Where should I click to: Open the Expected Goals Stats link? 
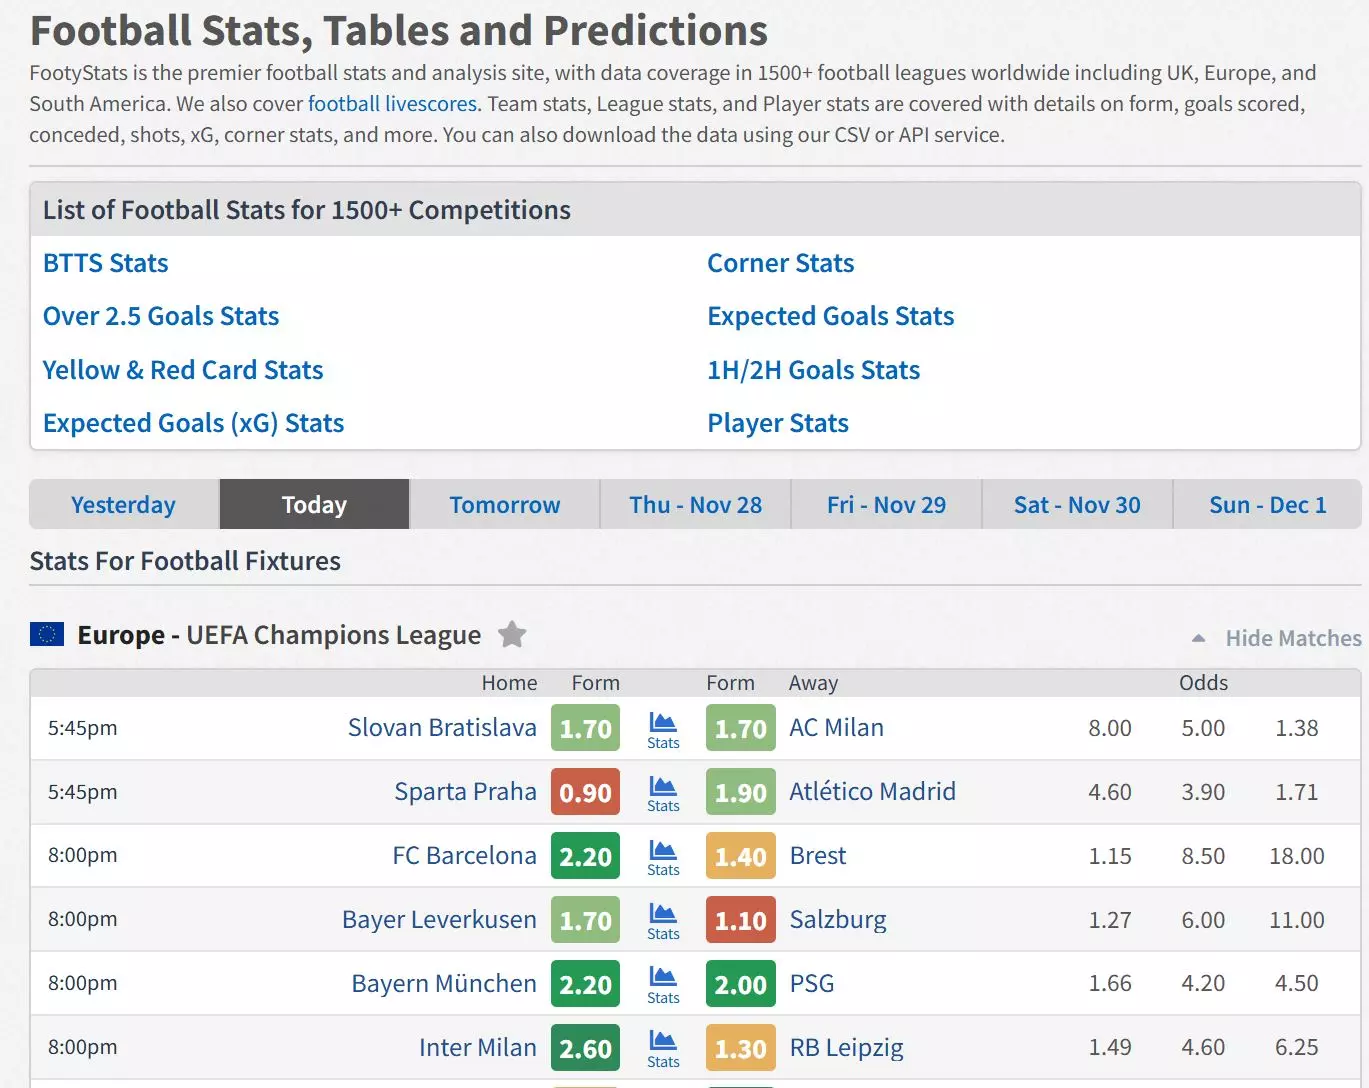pos(831,316)
